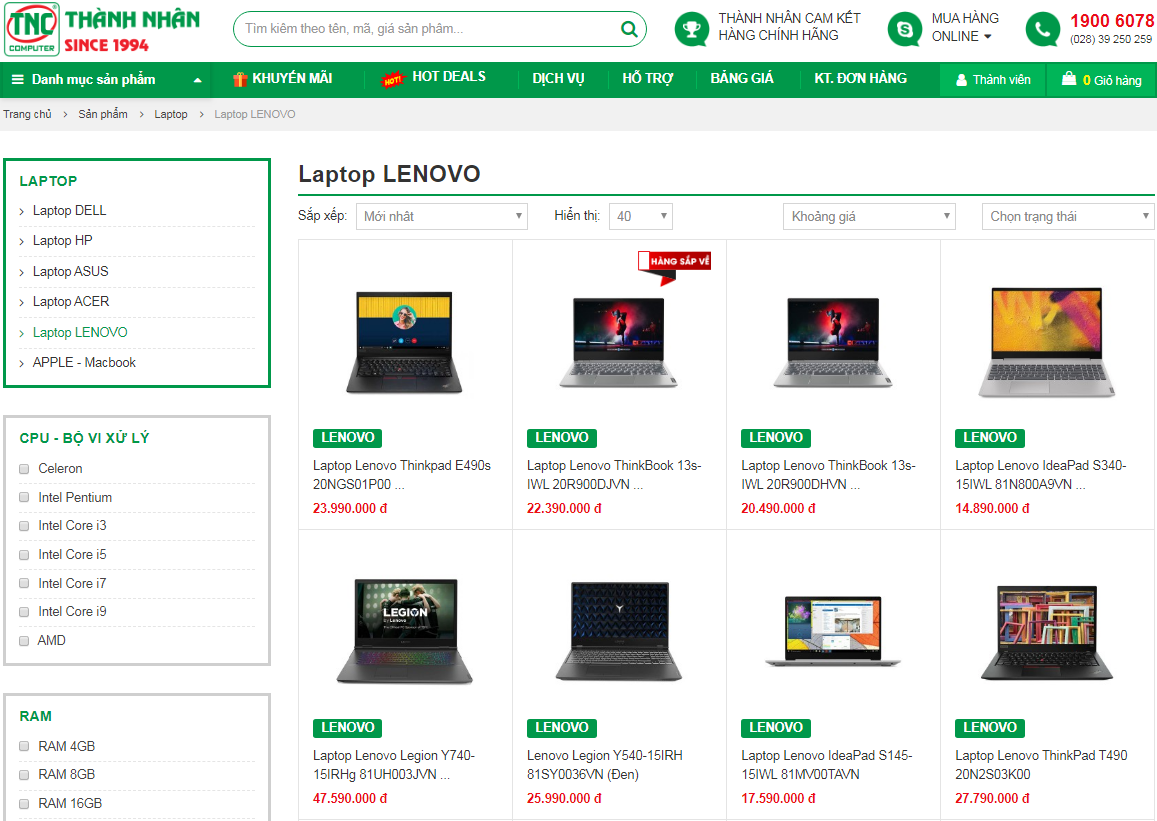Click the magnifier search icon
This screenshot has width=1157, height=821.
tap(629, 29)
